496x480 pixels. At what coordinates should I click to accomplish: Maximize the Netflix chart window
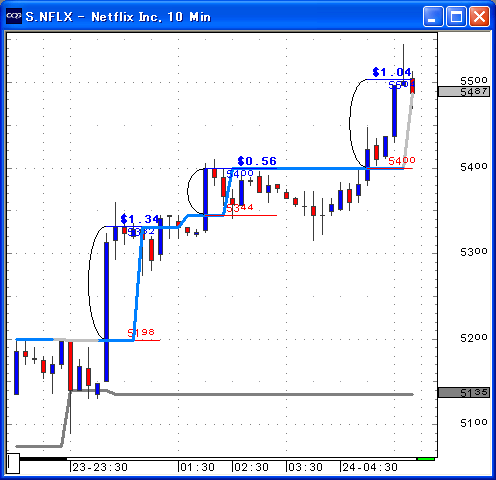(456, 16)
